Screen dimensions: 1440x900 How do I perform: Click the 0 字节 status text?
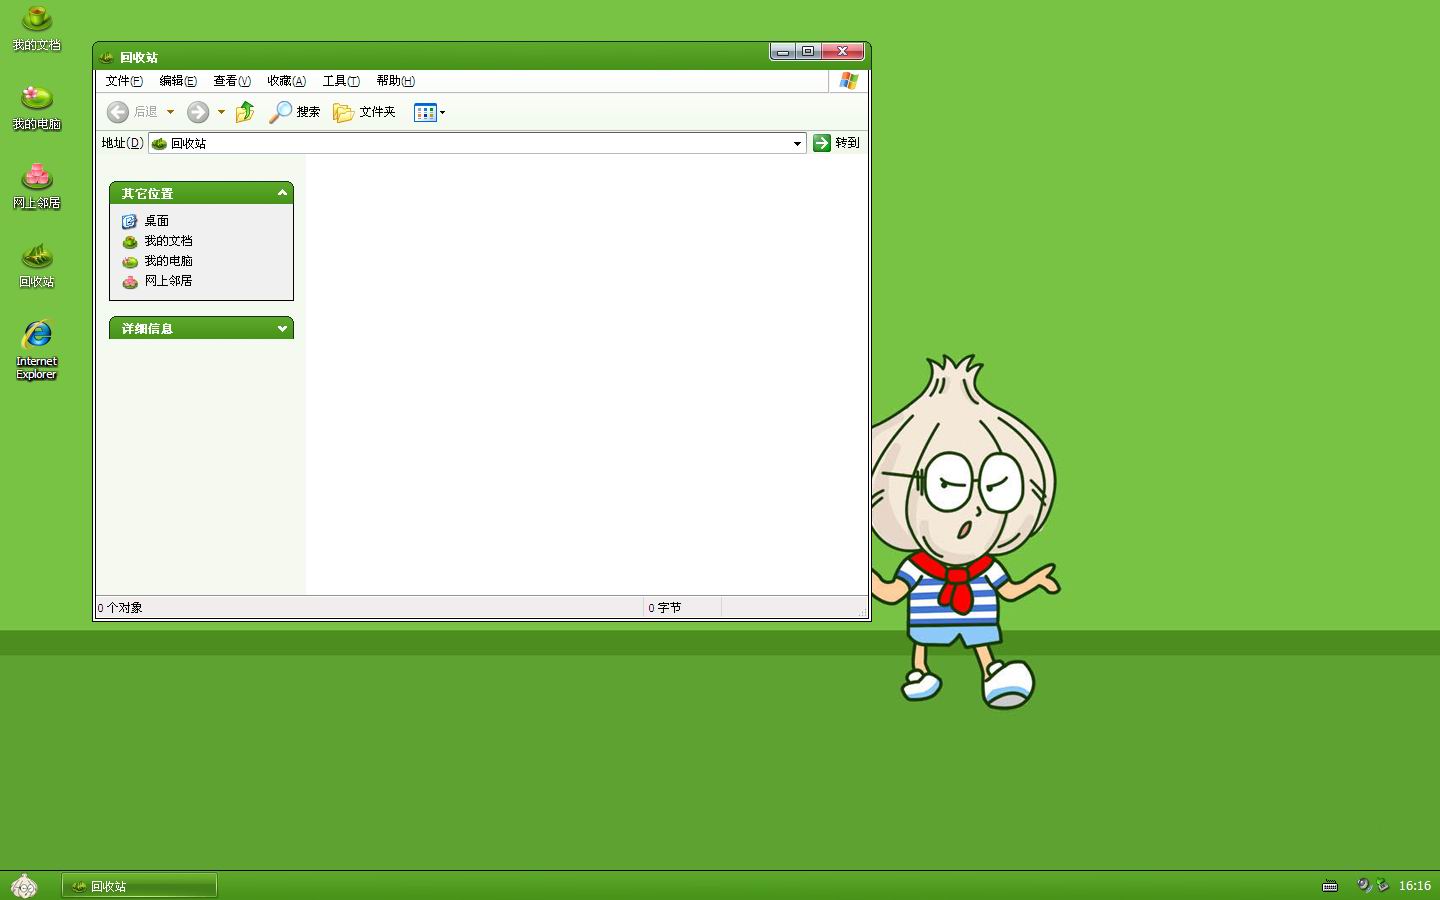coord(664,608)
